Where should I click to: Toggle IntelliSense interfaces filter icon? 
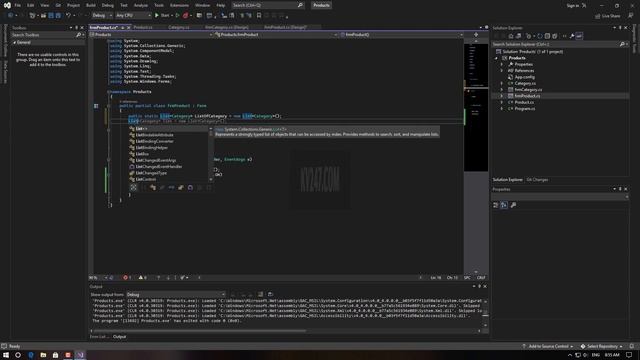[171, 187]
